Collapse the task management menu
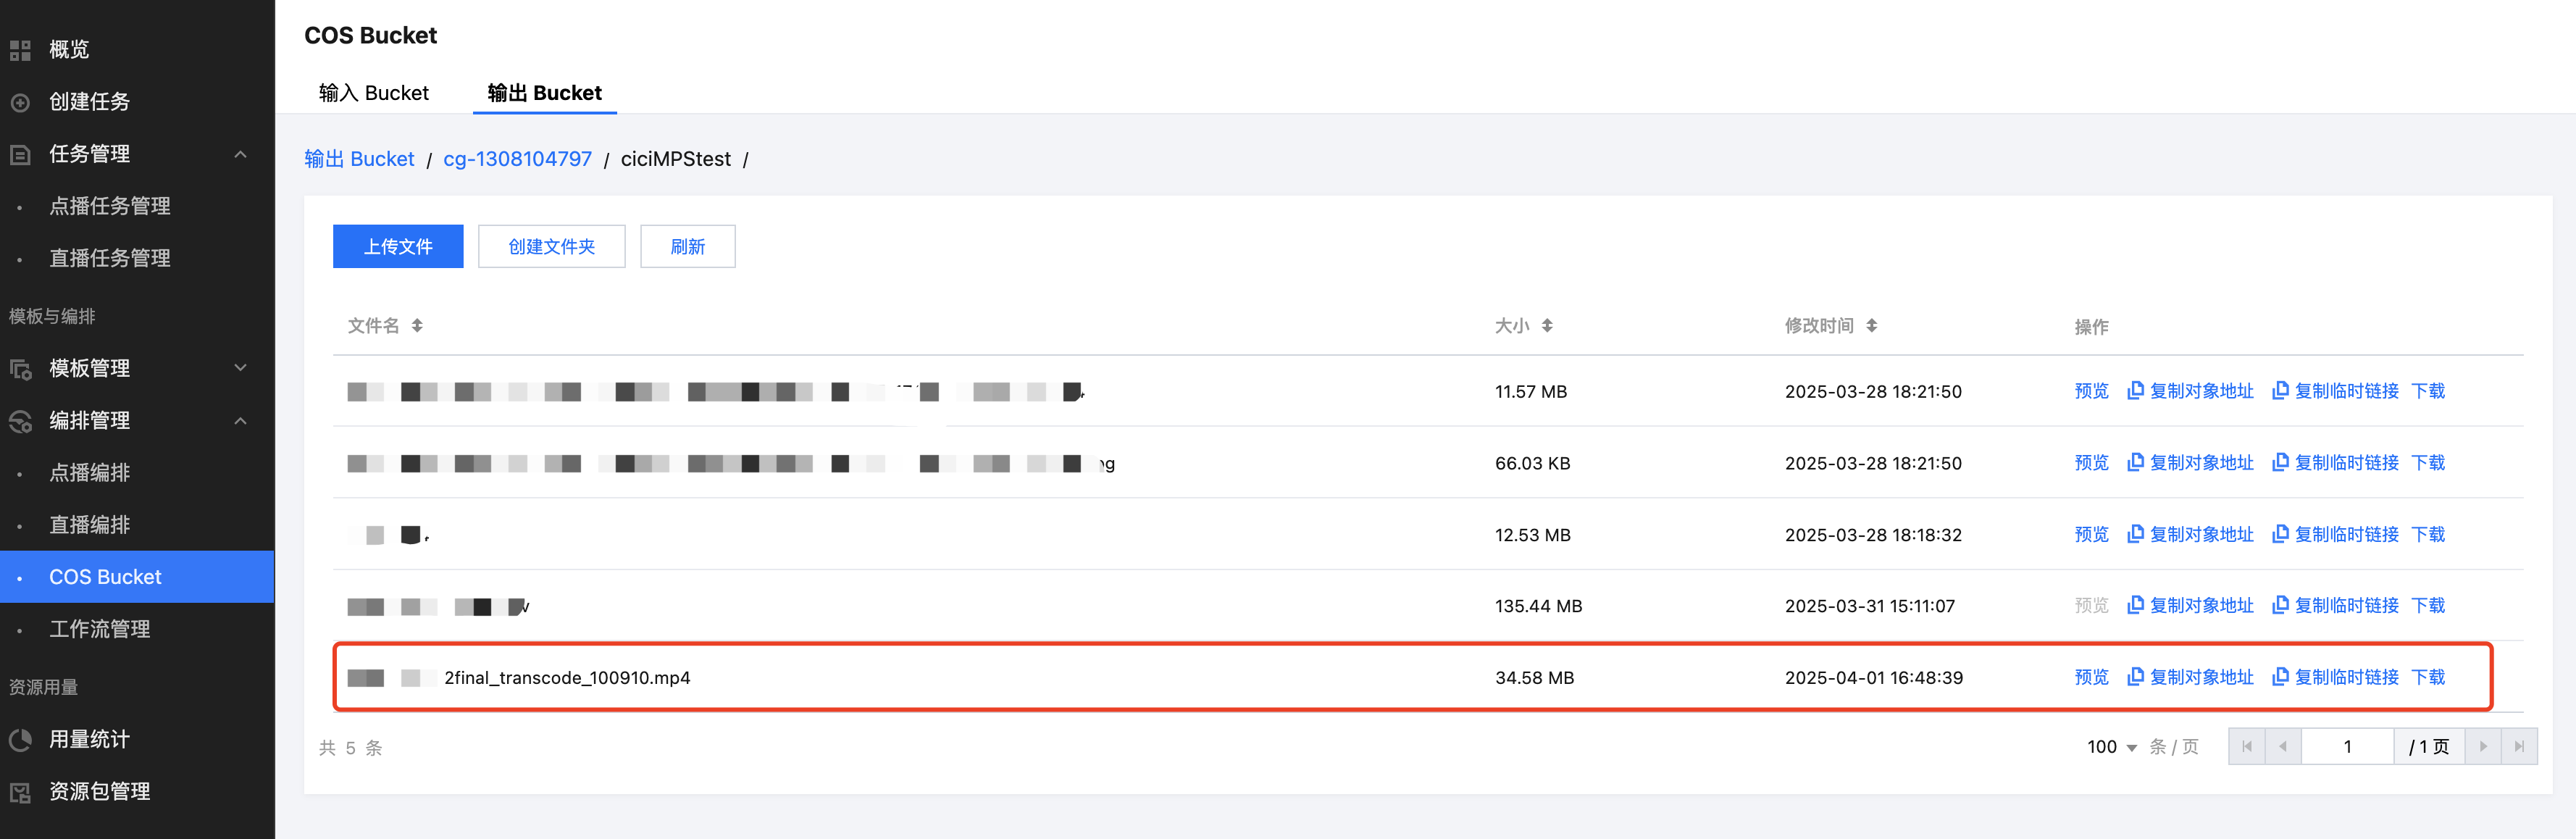The width and height of the screenshot is (2576, 839). [240, 154]
